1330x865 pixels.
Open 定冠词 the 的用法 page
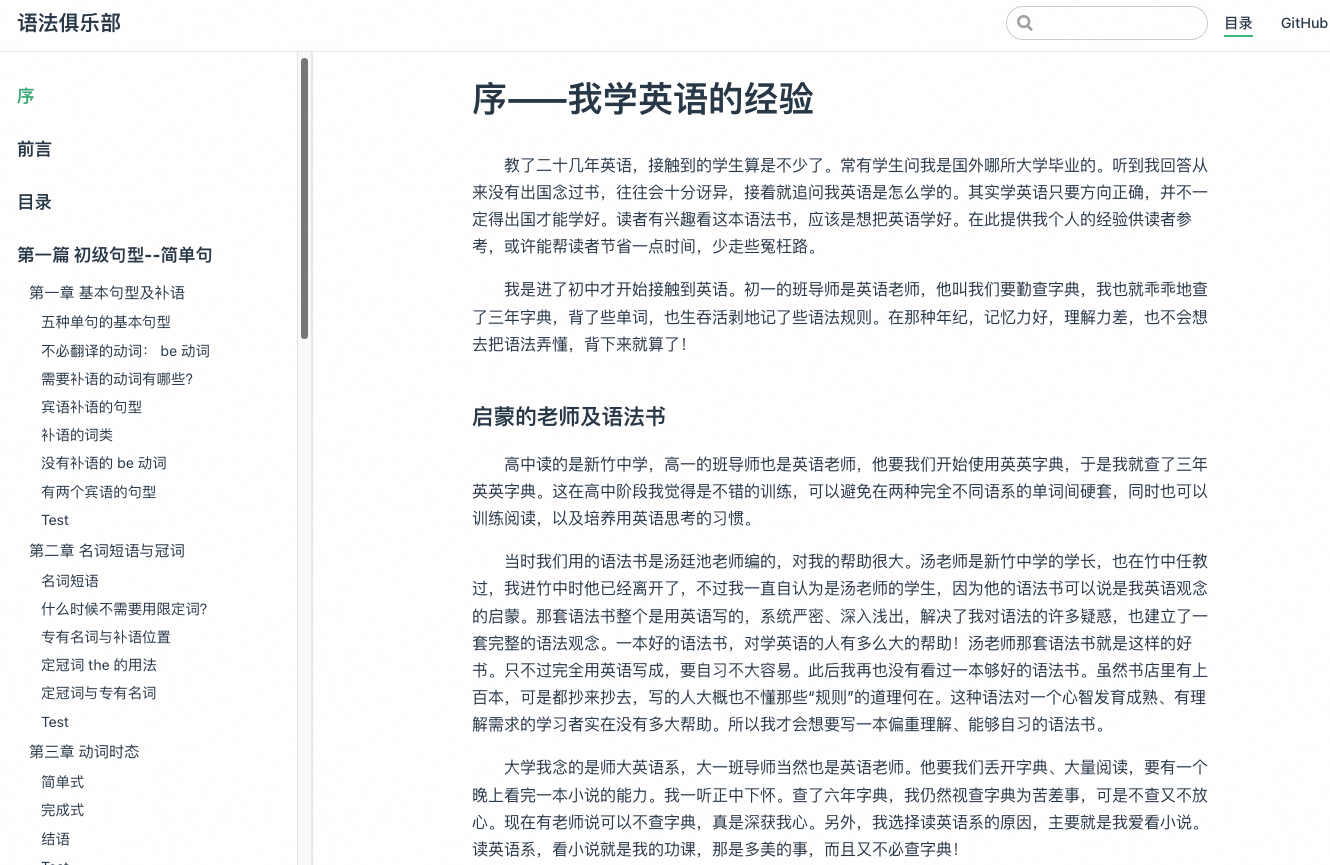99,665
